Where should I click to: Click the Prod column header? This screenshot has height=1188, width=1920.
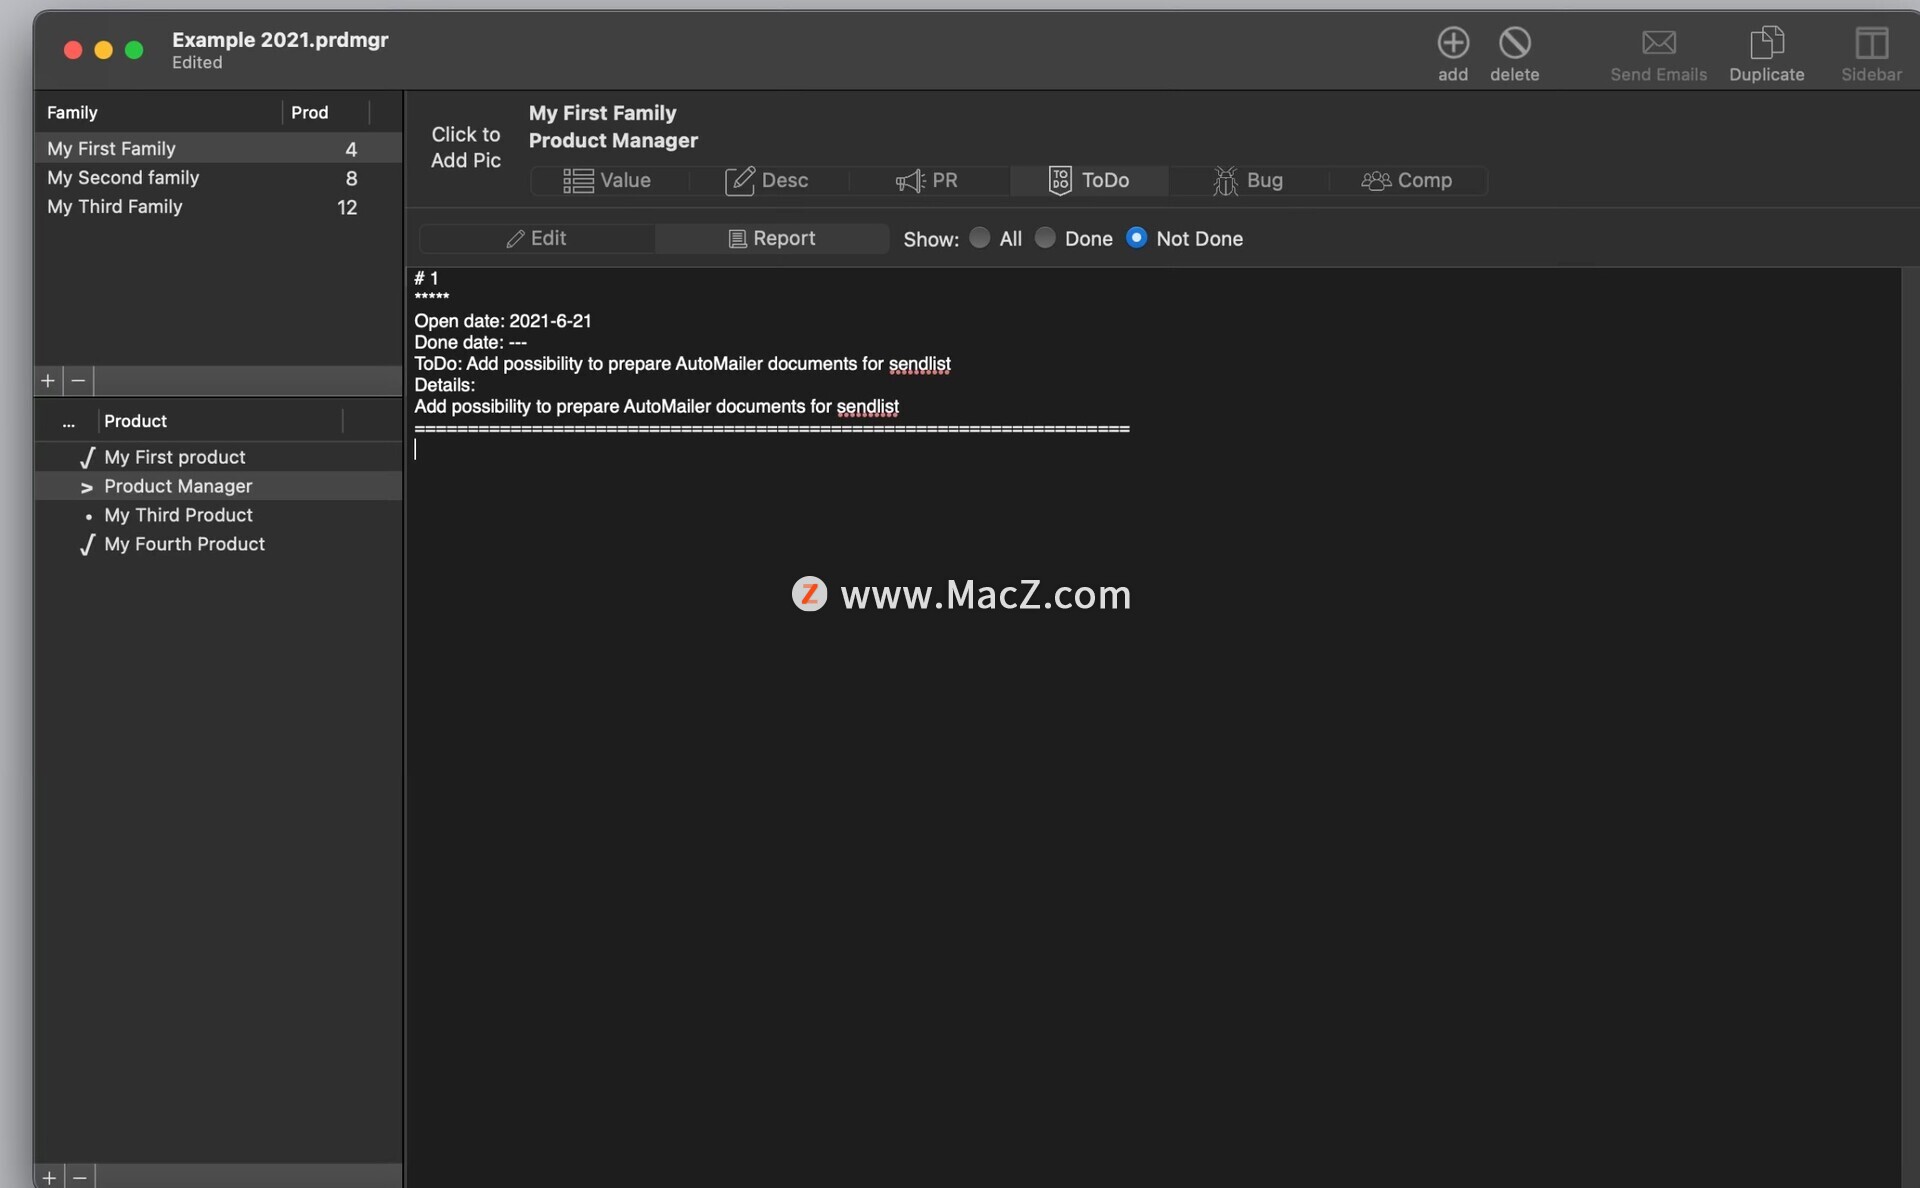pos(325,113)
